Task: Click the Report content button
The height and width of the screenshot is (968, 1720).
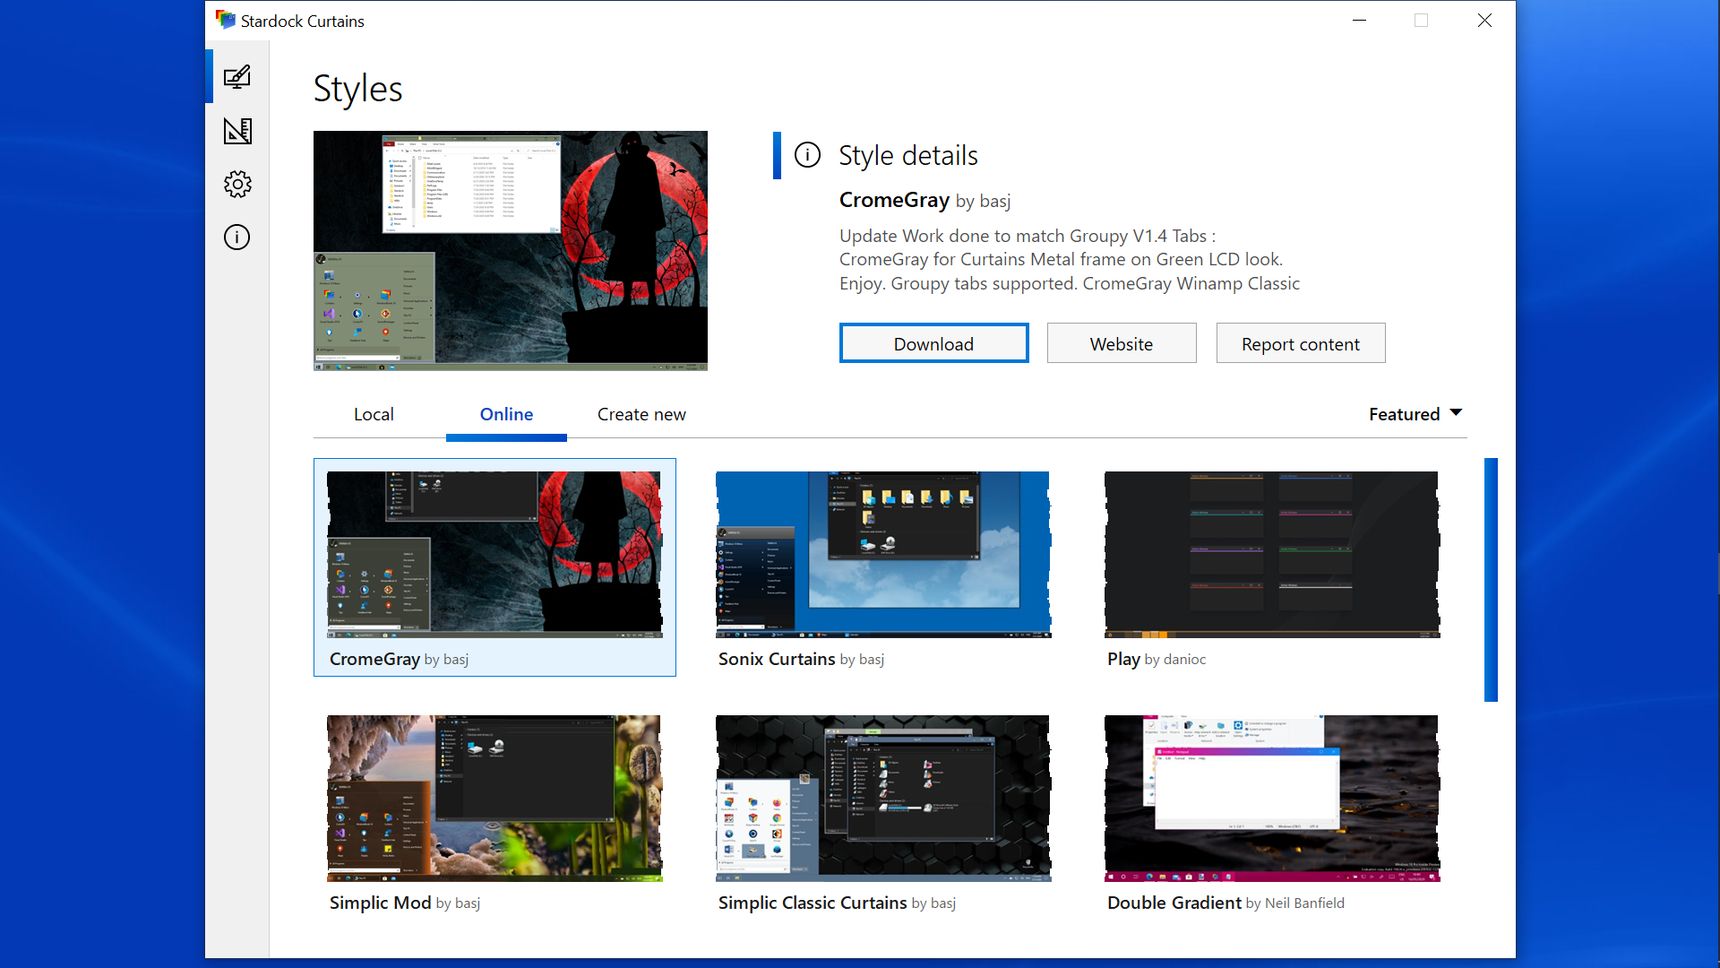Action: pyautogui.click(x=1300, y=343)
